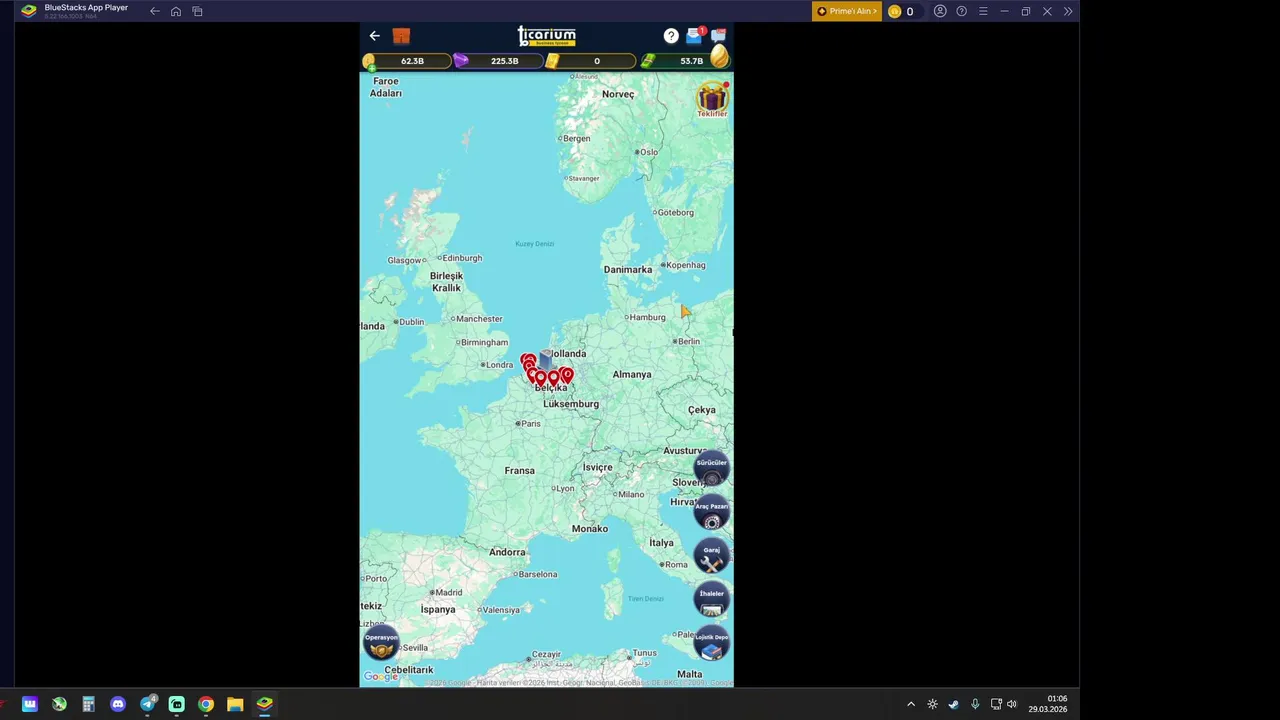
Task: Go to BlueStacks home screen
Action: (176, 11)
